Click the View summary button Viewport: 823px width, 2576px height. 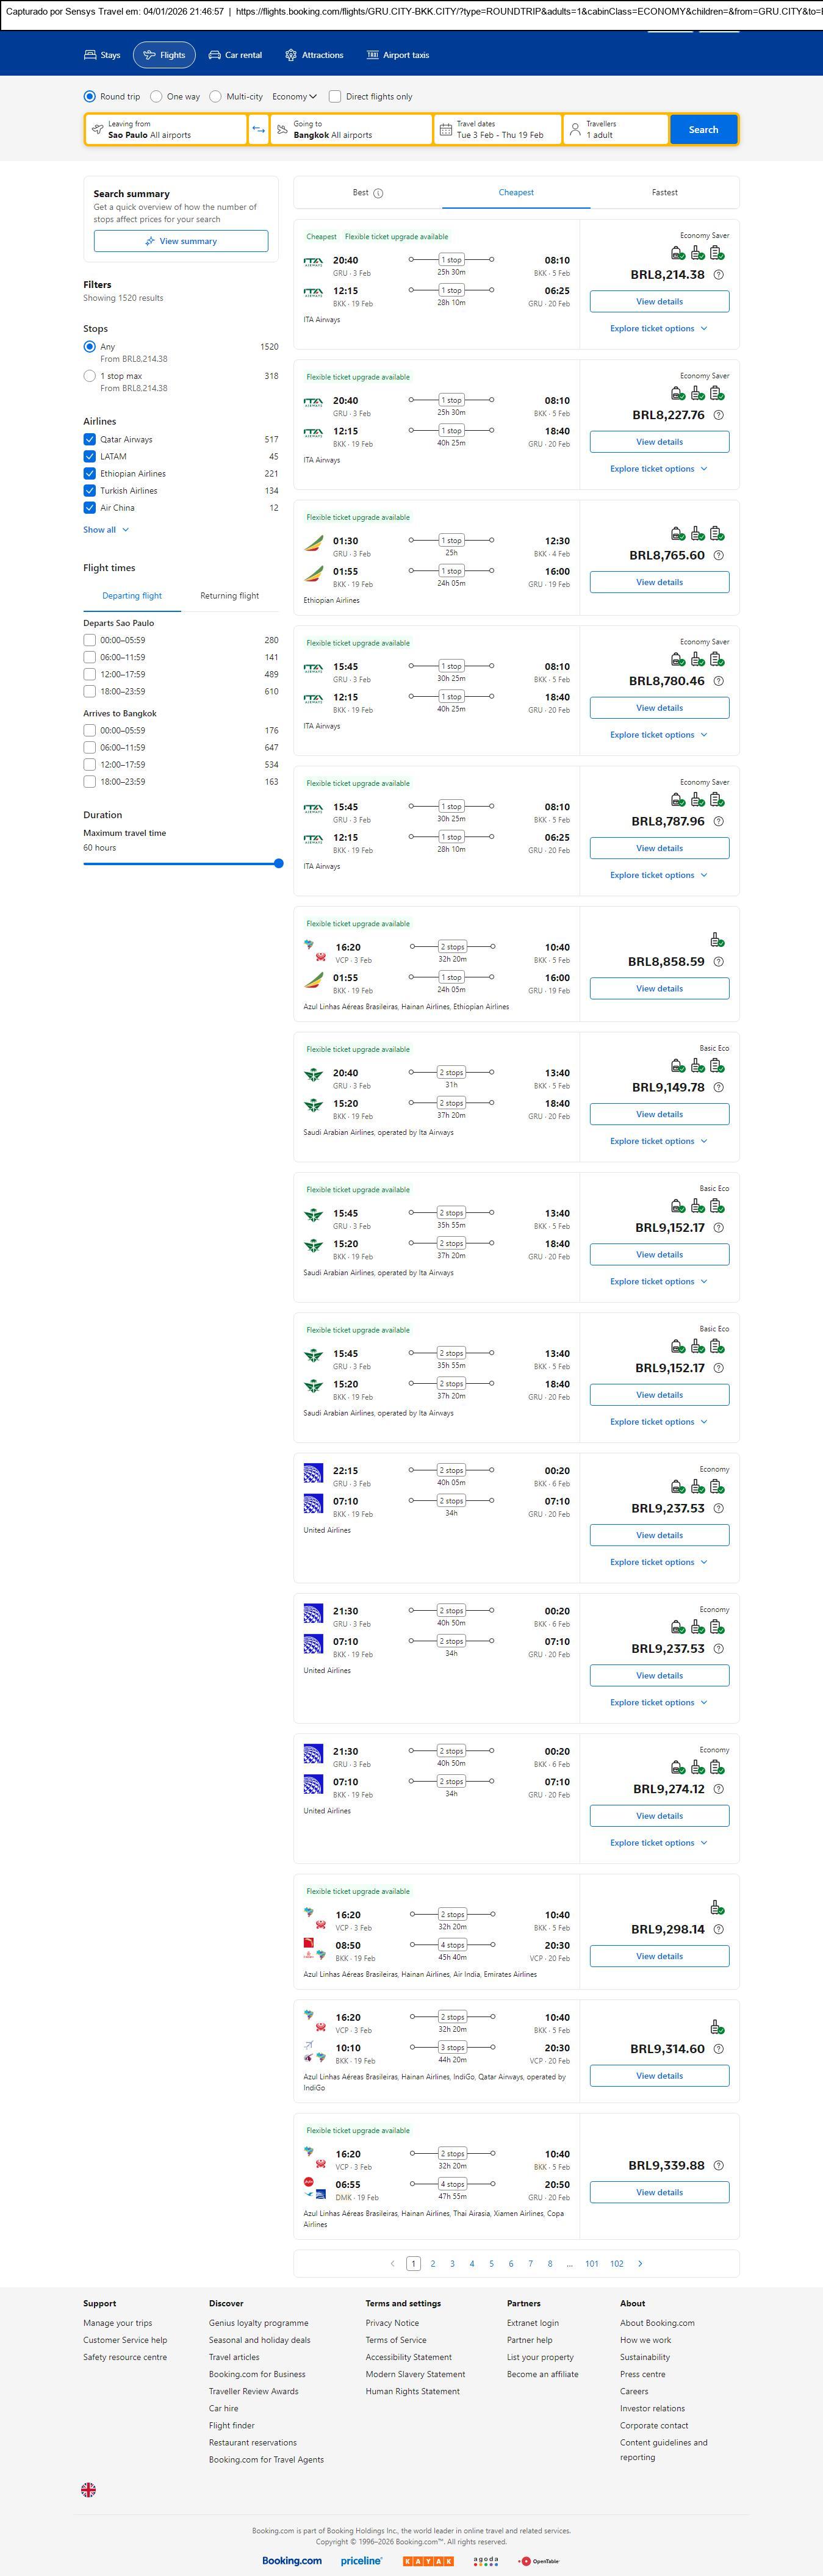pyautogui.click(x=181, y=241)
